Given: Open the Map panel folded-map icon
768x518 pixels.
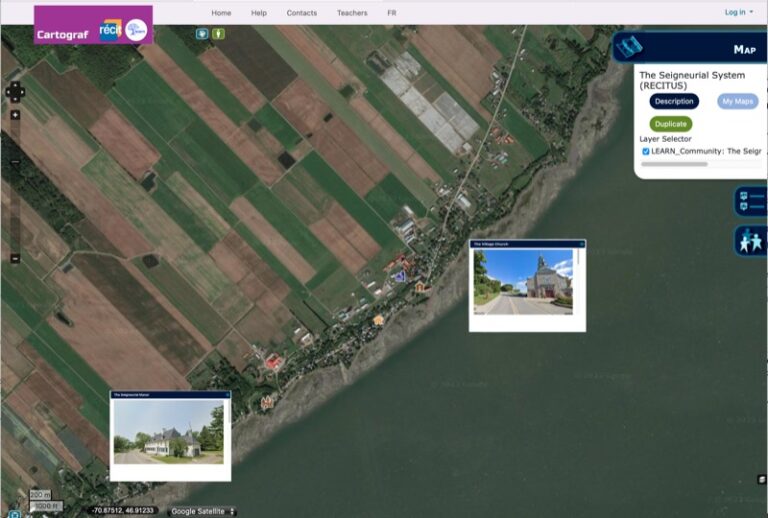Looking at the screenshot, I should 629,47.
